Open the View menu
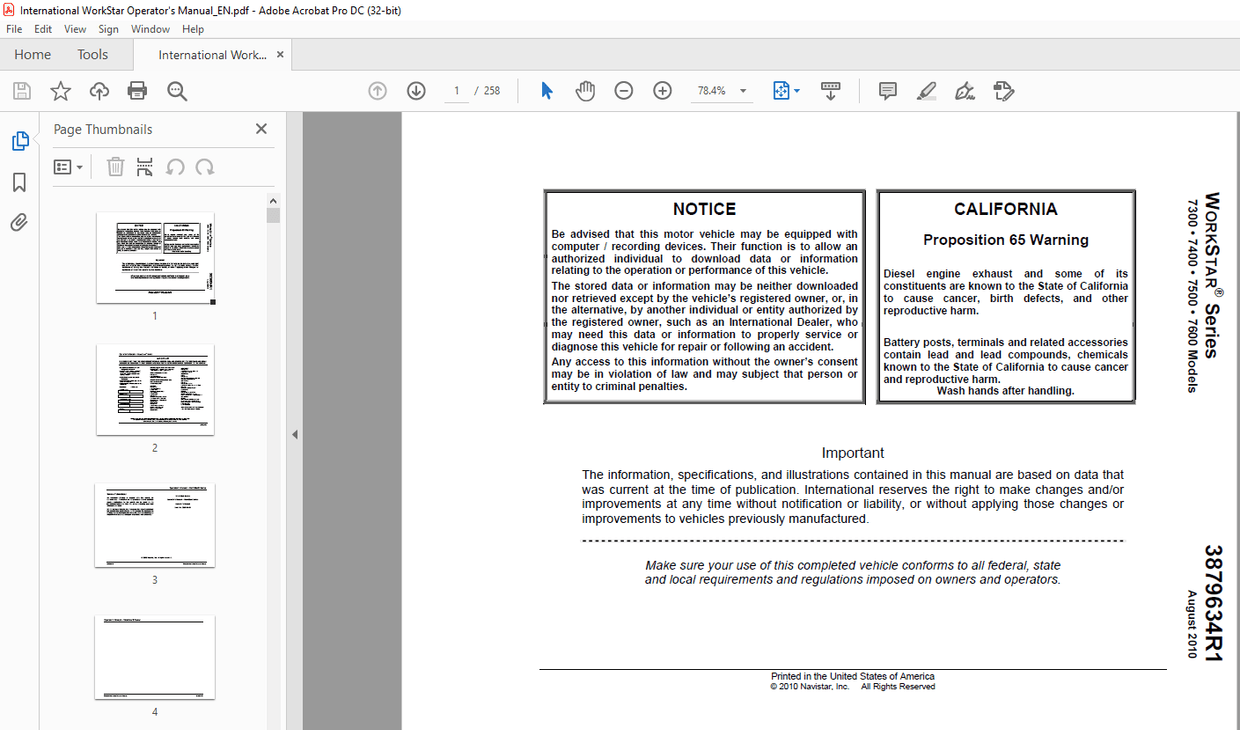1240x730 pixels. click(x=75, y=29)
